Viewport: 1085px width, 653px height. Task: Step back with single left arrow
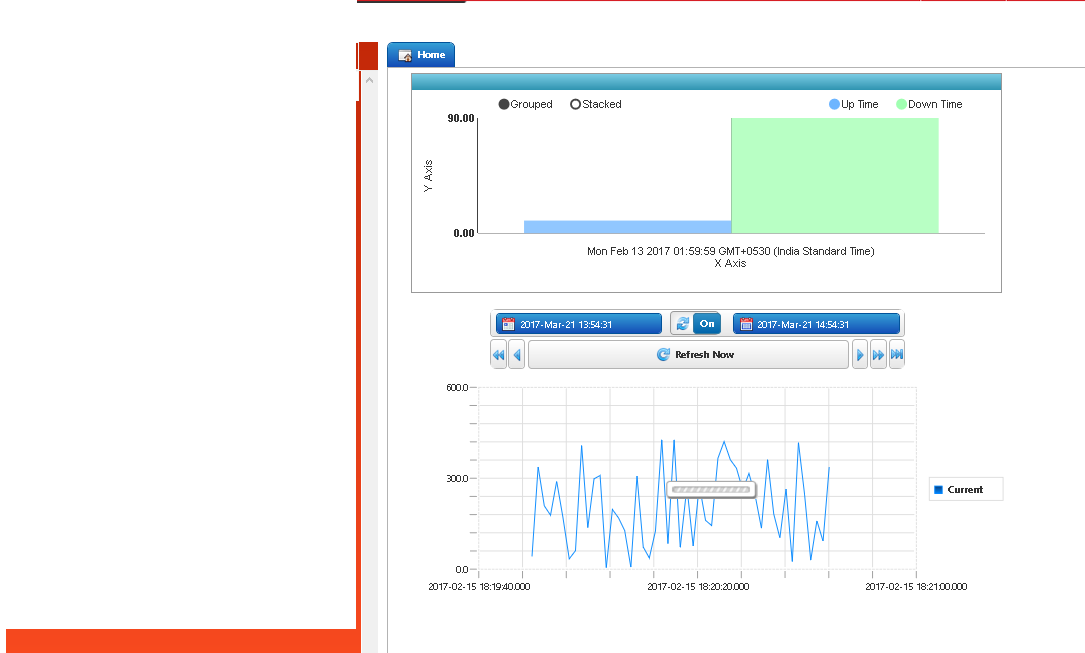[x=516, y=354]
